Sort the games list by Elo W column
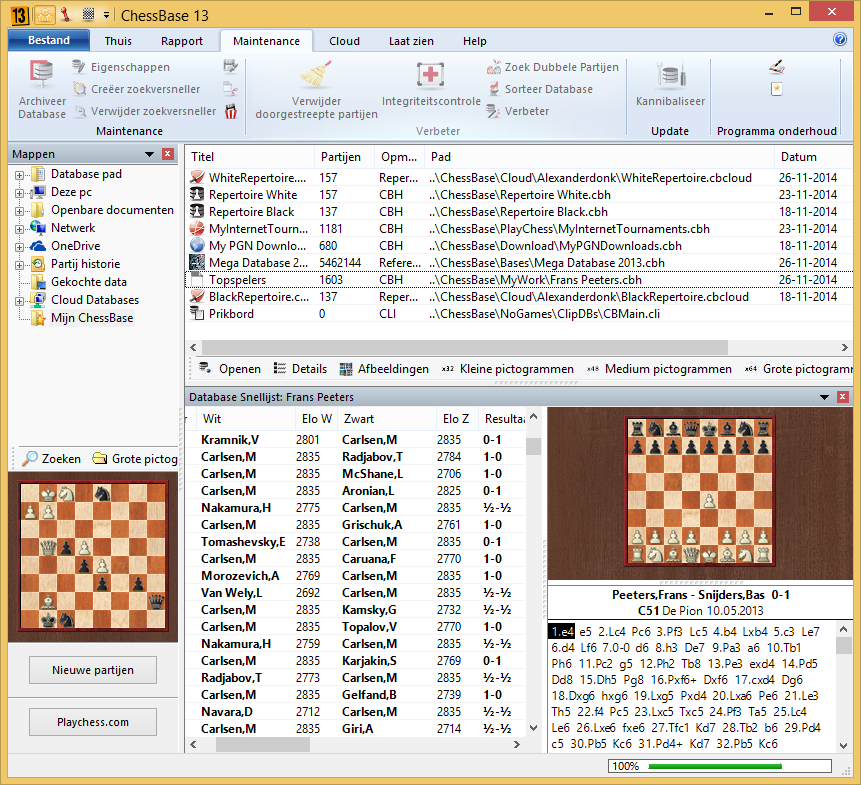The image size is (861, 785). pos(316,419)
